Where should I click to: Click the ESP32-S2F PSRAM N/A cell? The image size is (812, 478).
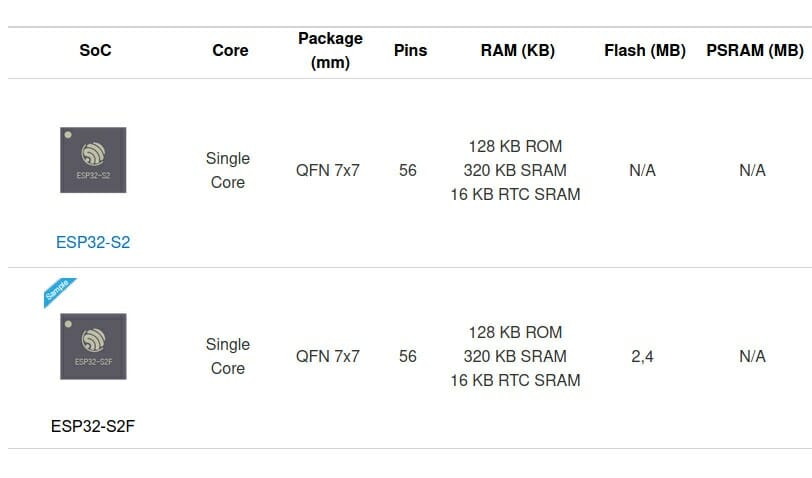[x=752, y=356]
